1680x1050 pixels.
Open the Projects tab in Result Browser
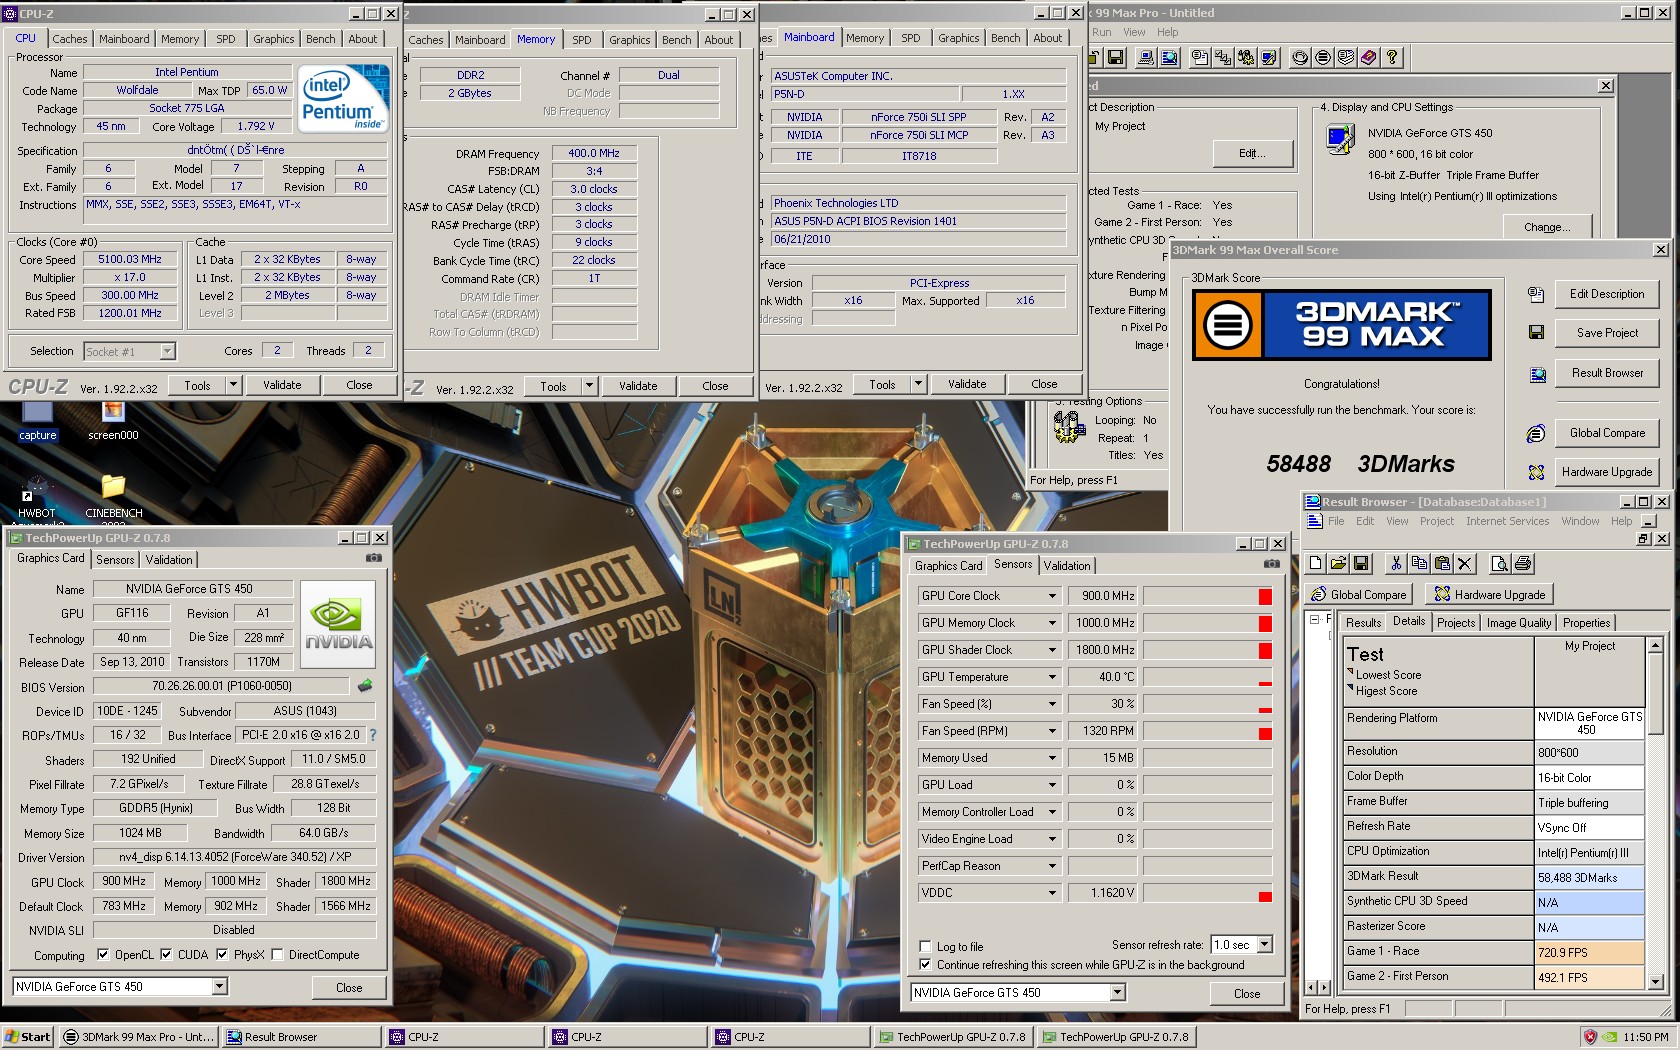click(x=1456, y=623)
